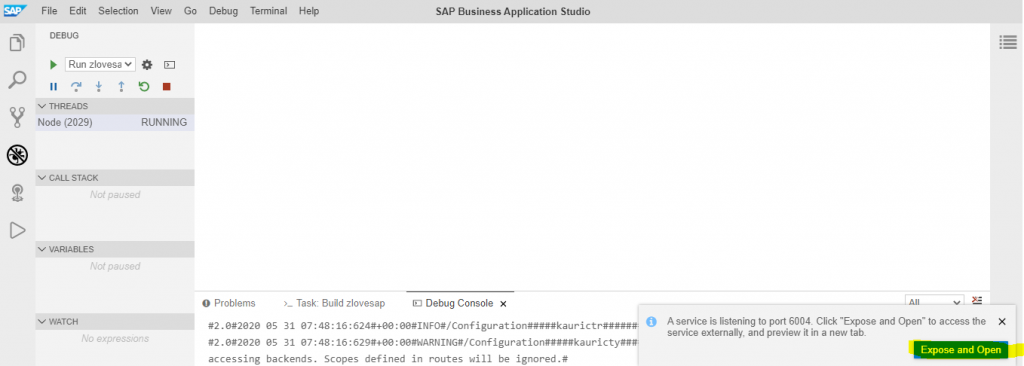Open the Edit menu
The image size is (1024, 366).
point(78,11)
